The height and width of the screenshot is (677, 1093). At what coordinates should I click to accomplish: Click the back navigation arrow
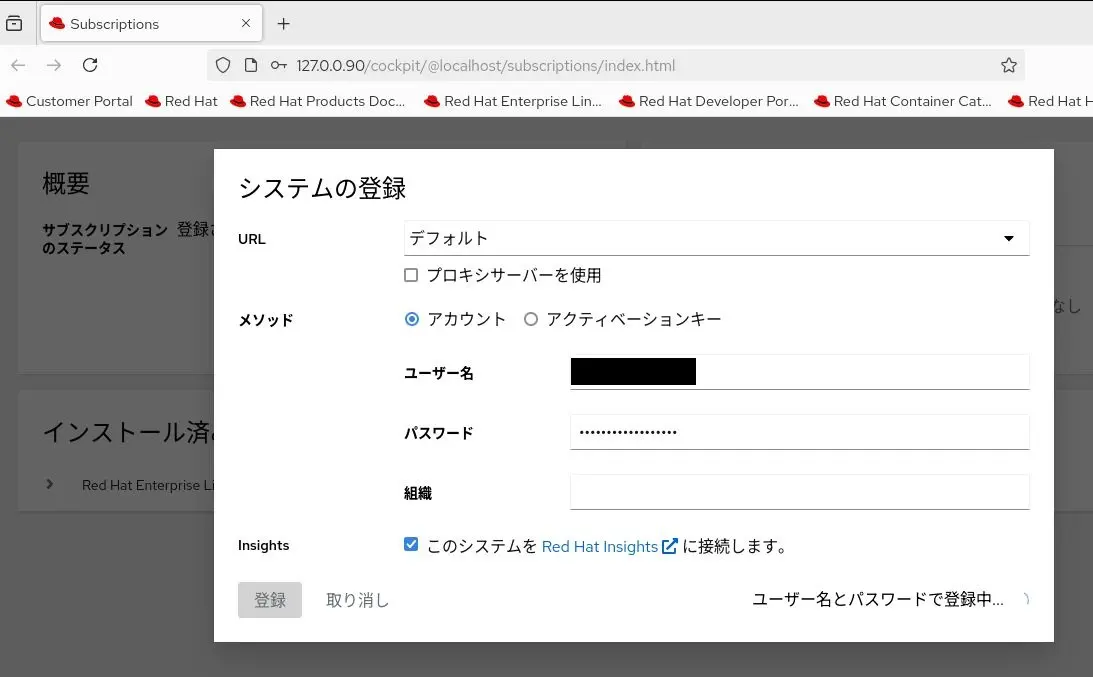18,65
